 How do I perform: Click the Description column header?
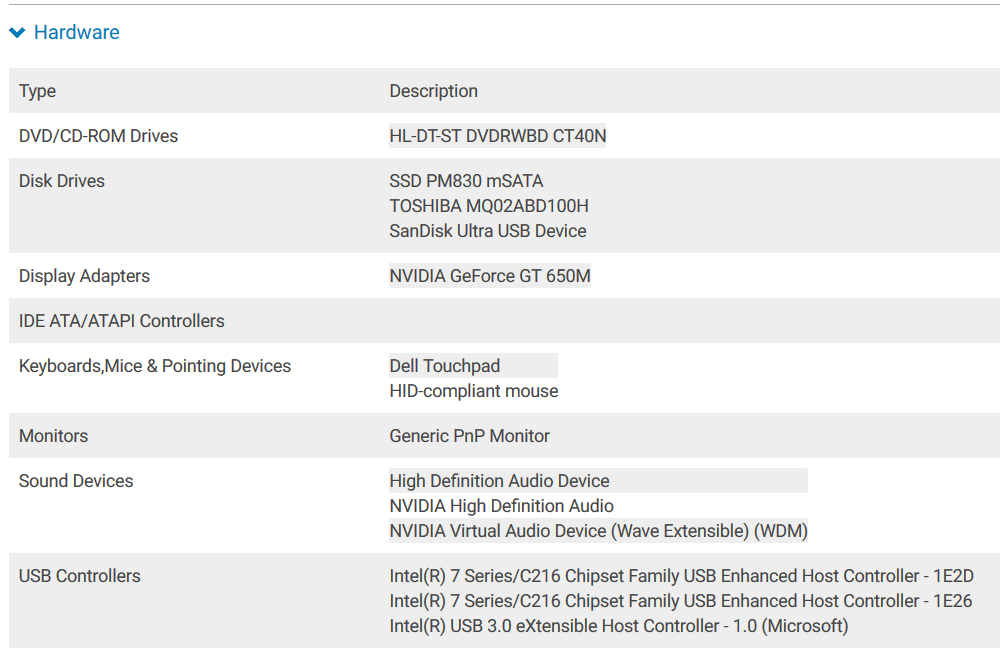pos(433,91)
